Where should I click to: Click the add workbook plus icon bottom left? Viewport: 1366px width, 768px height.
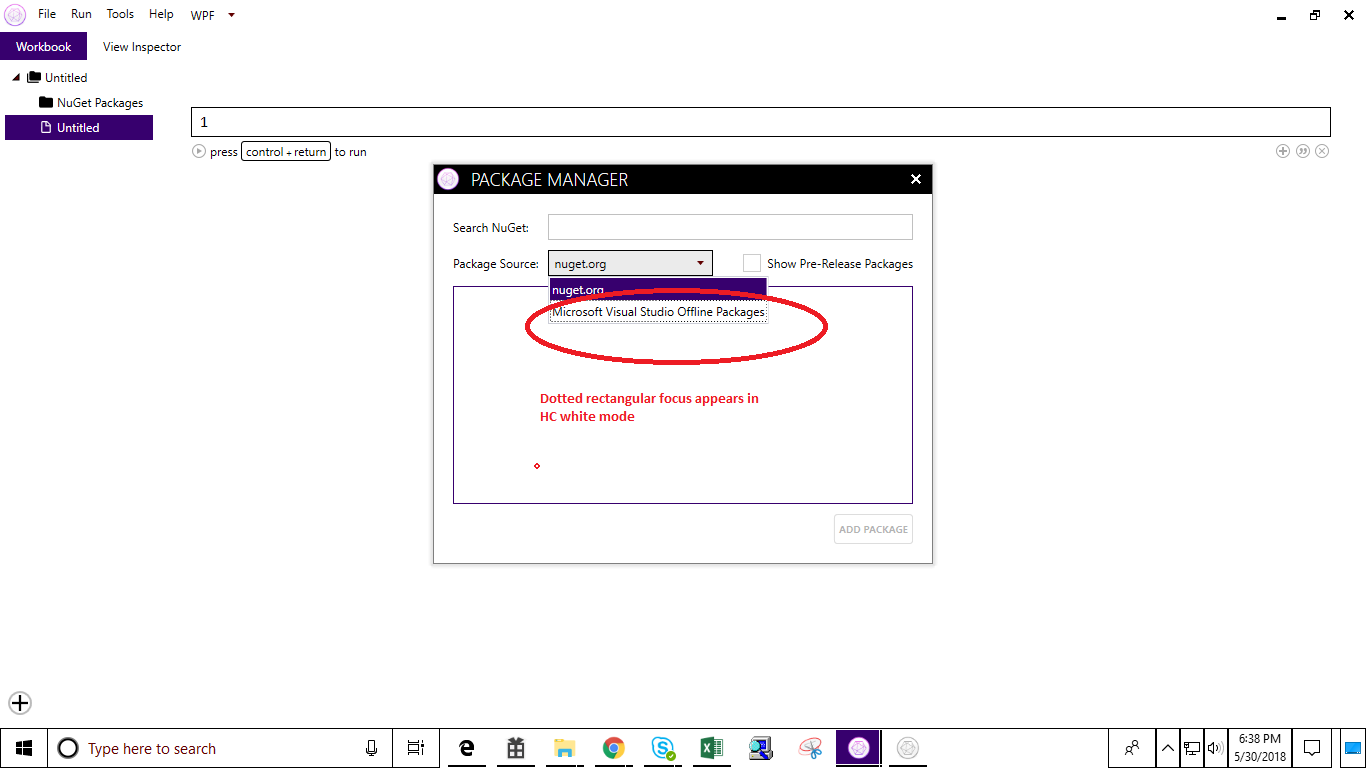coord(20,703)
